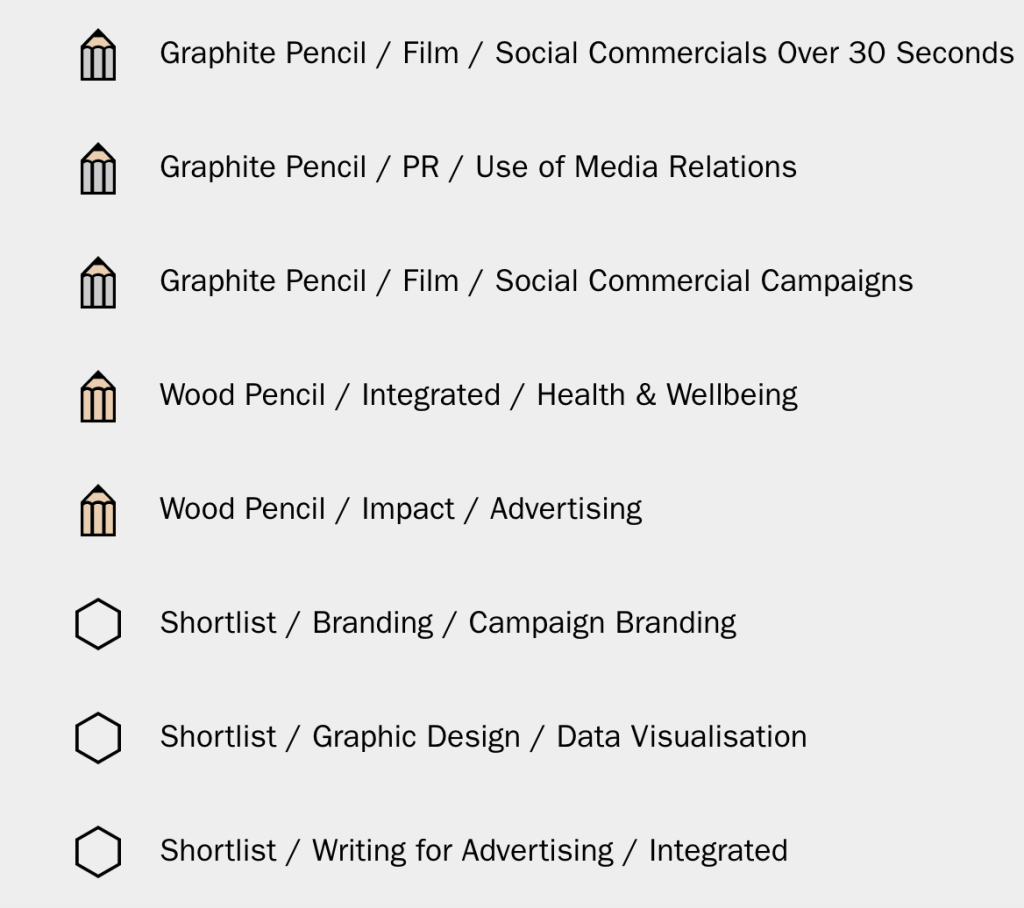Select the Shortlist hexagon icon beside Data Visualisation
This screenshot has height=908, width=1024.
(x=98, y=739)
